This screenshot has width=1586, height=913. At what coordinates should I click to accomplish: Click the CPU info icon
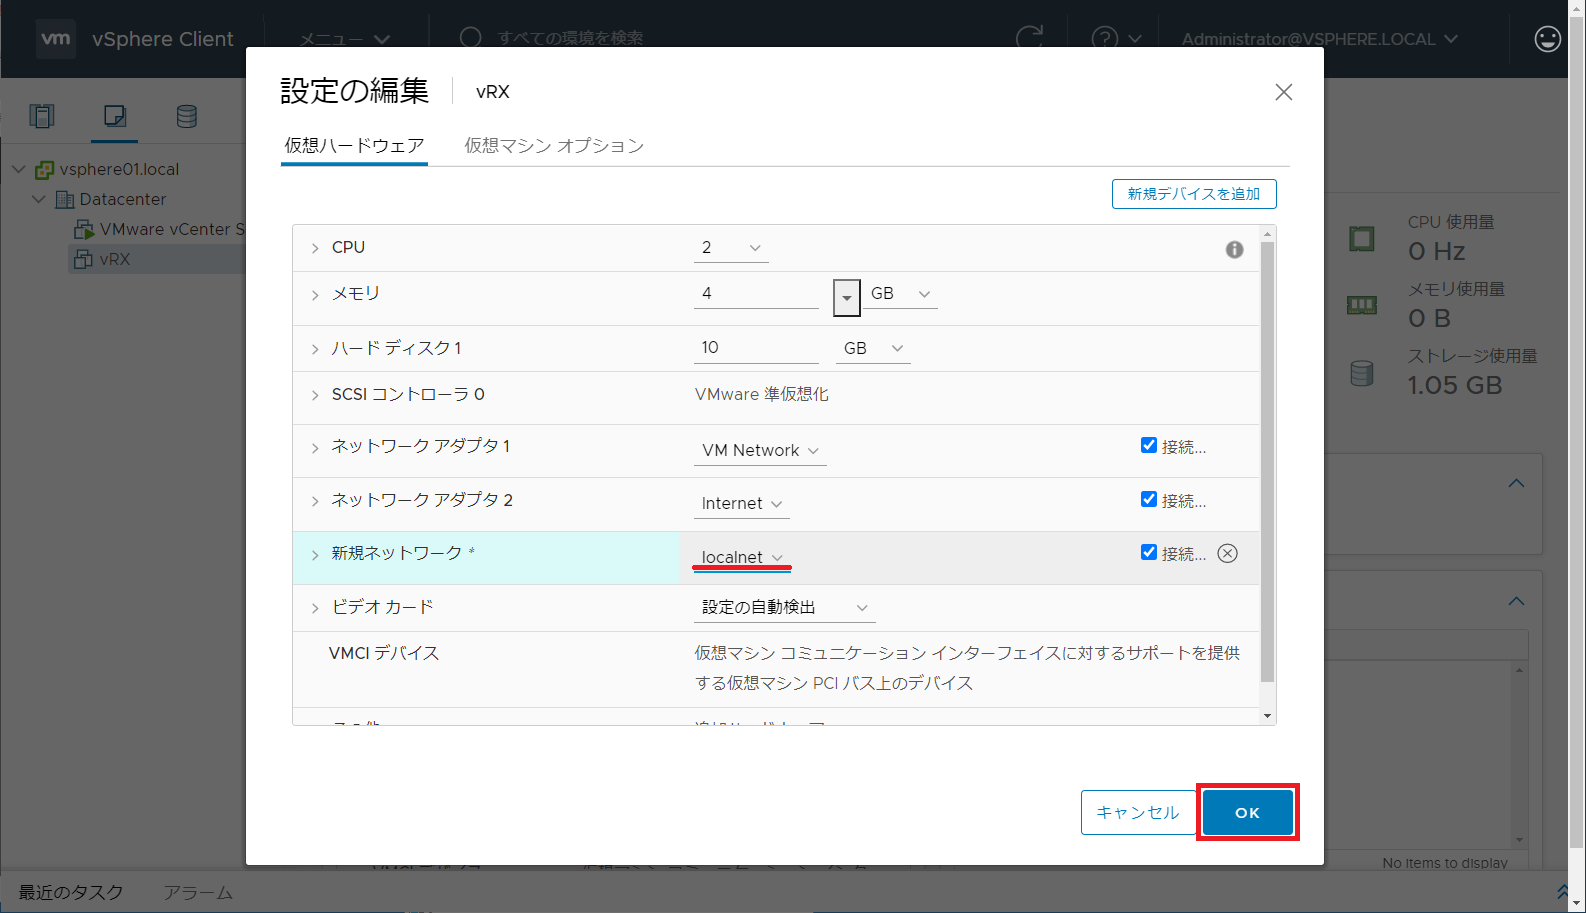tap(1235, 249)
